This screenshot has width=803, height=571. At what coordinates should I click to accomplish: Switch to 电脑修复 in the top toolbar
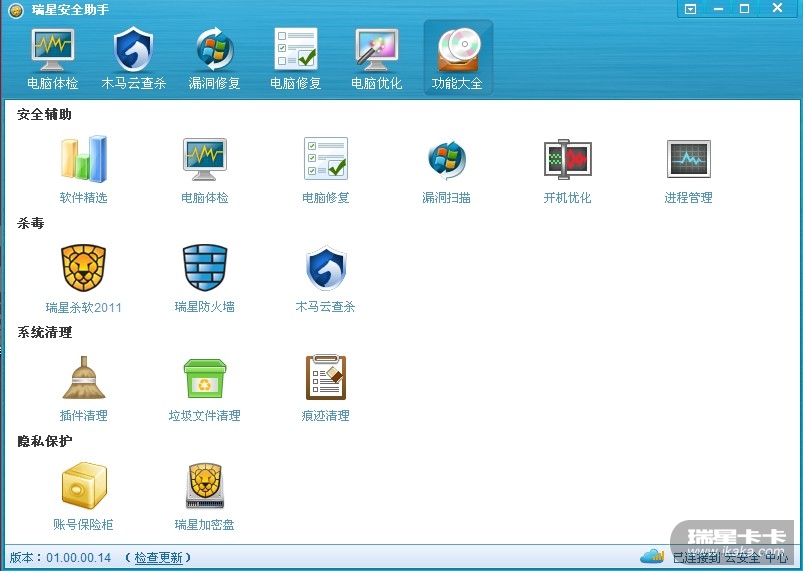click(x=295, y=59)
